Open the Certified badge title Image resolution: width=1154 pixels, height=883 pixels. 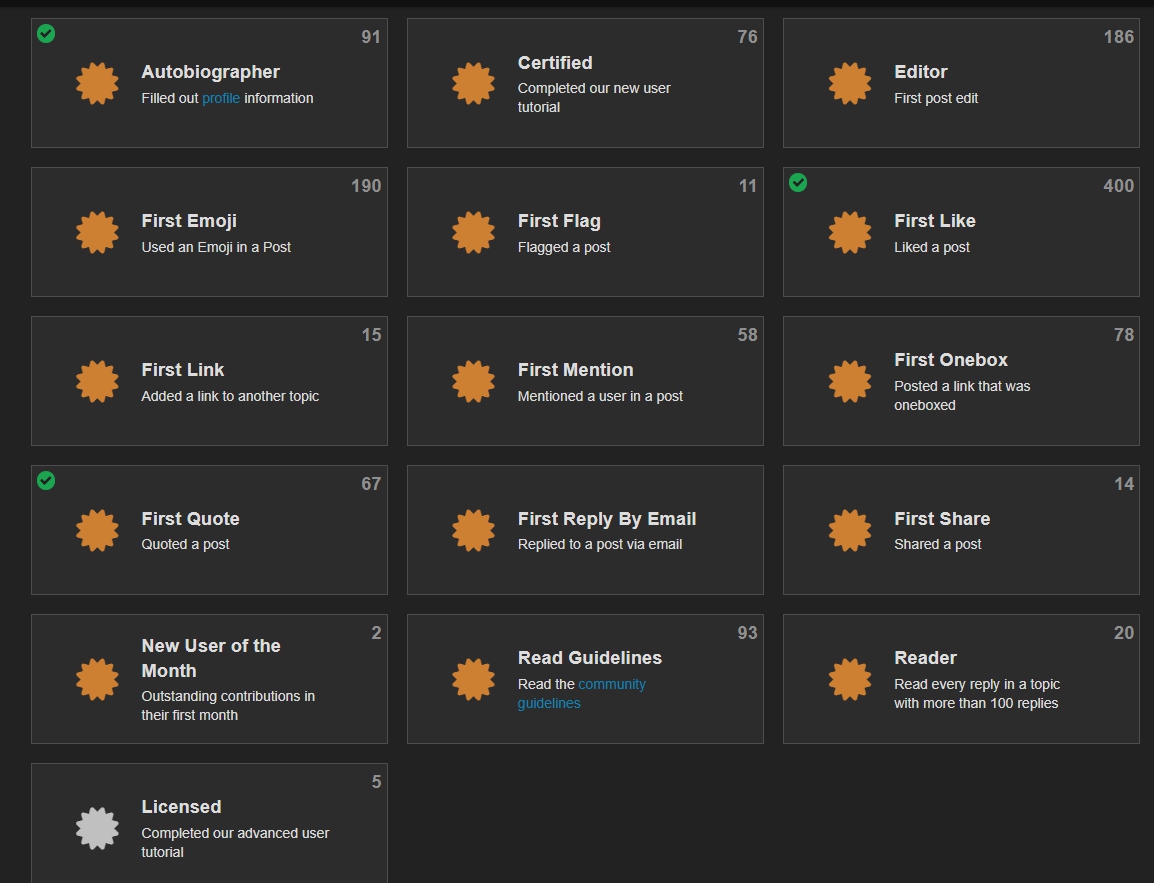555,63
